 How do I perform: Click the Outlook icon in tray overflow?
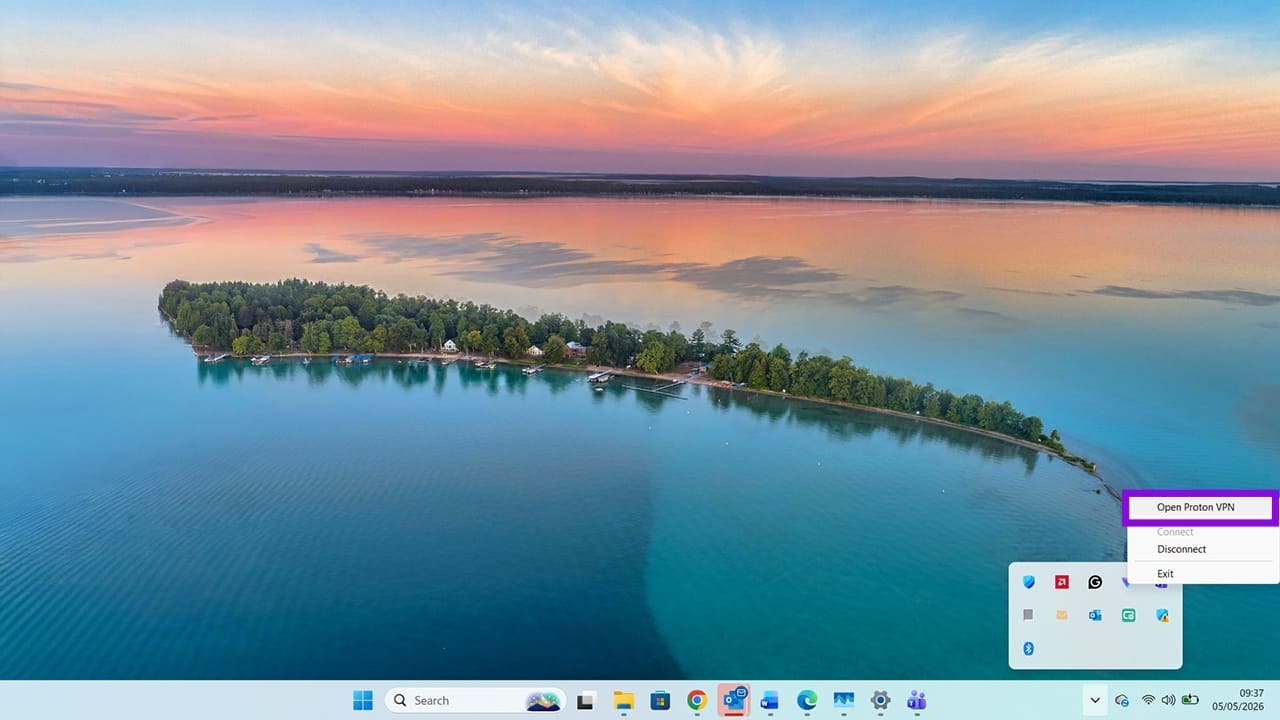[1095, 615]
